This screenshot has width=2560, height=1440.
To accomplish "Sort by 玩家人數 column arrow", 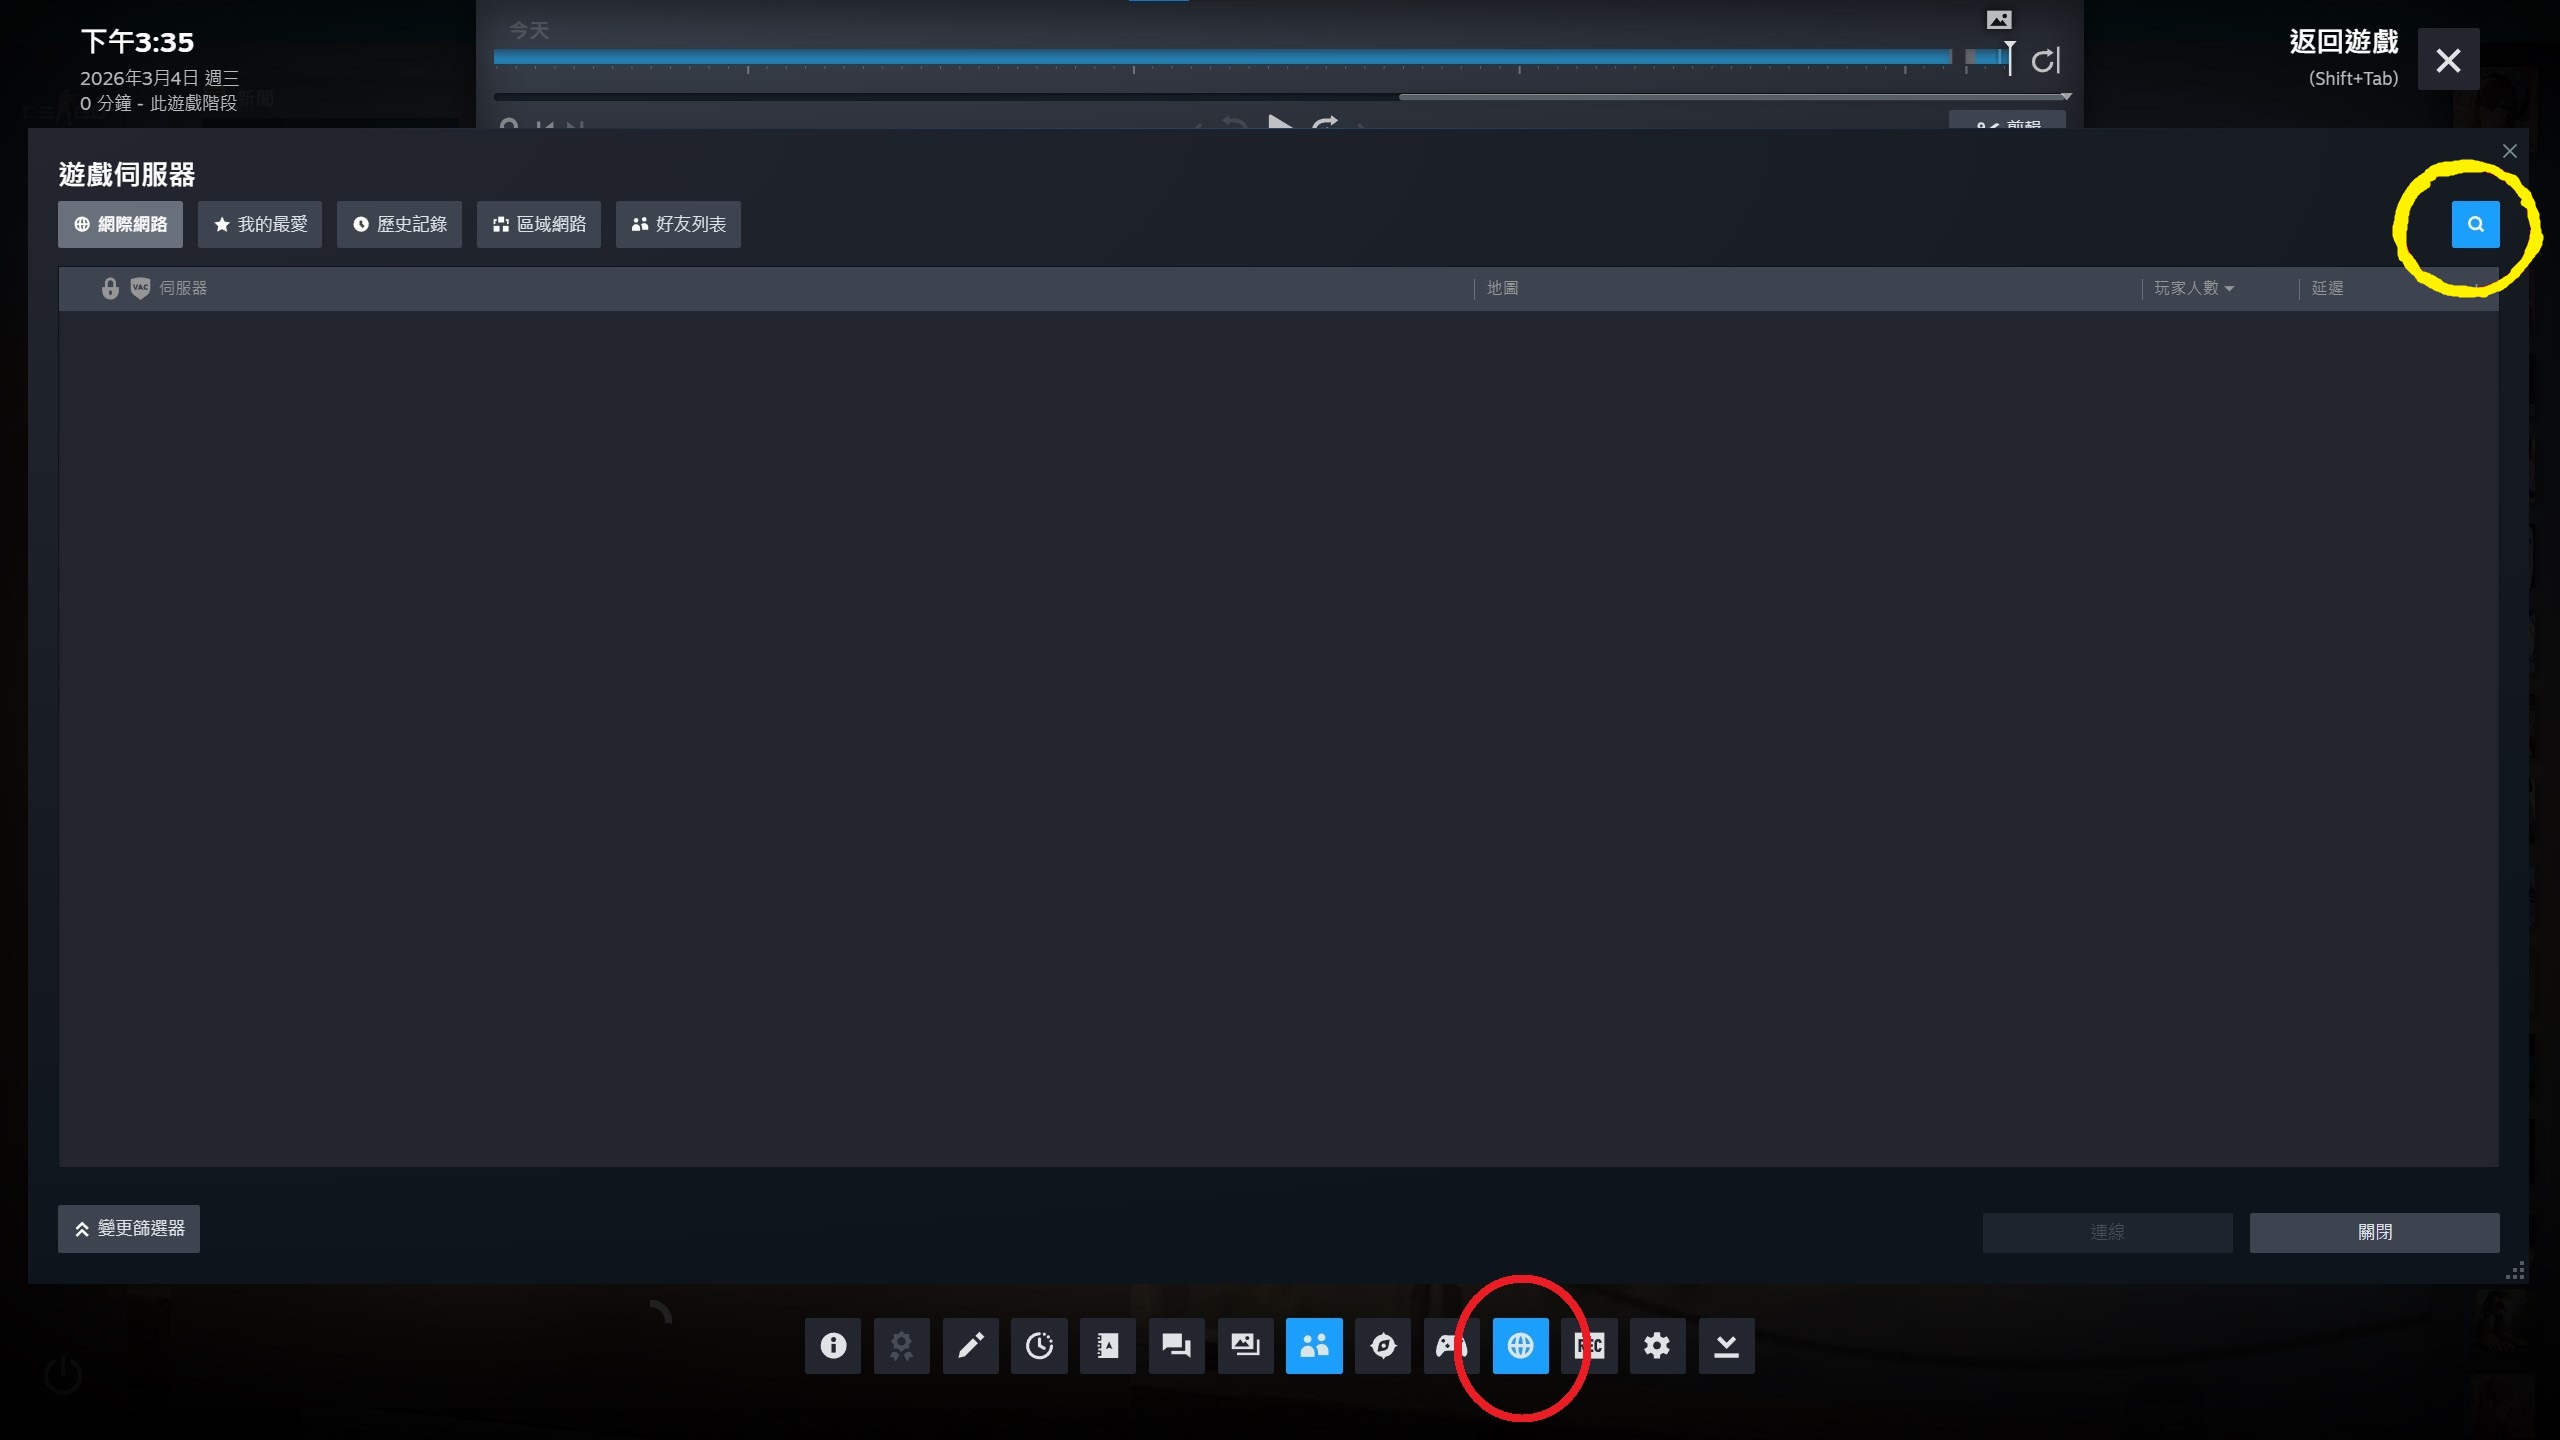I will click(2229, 288).
